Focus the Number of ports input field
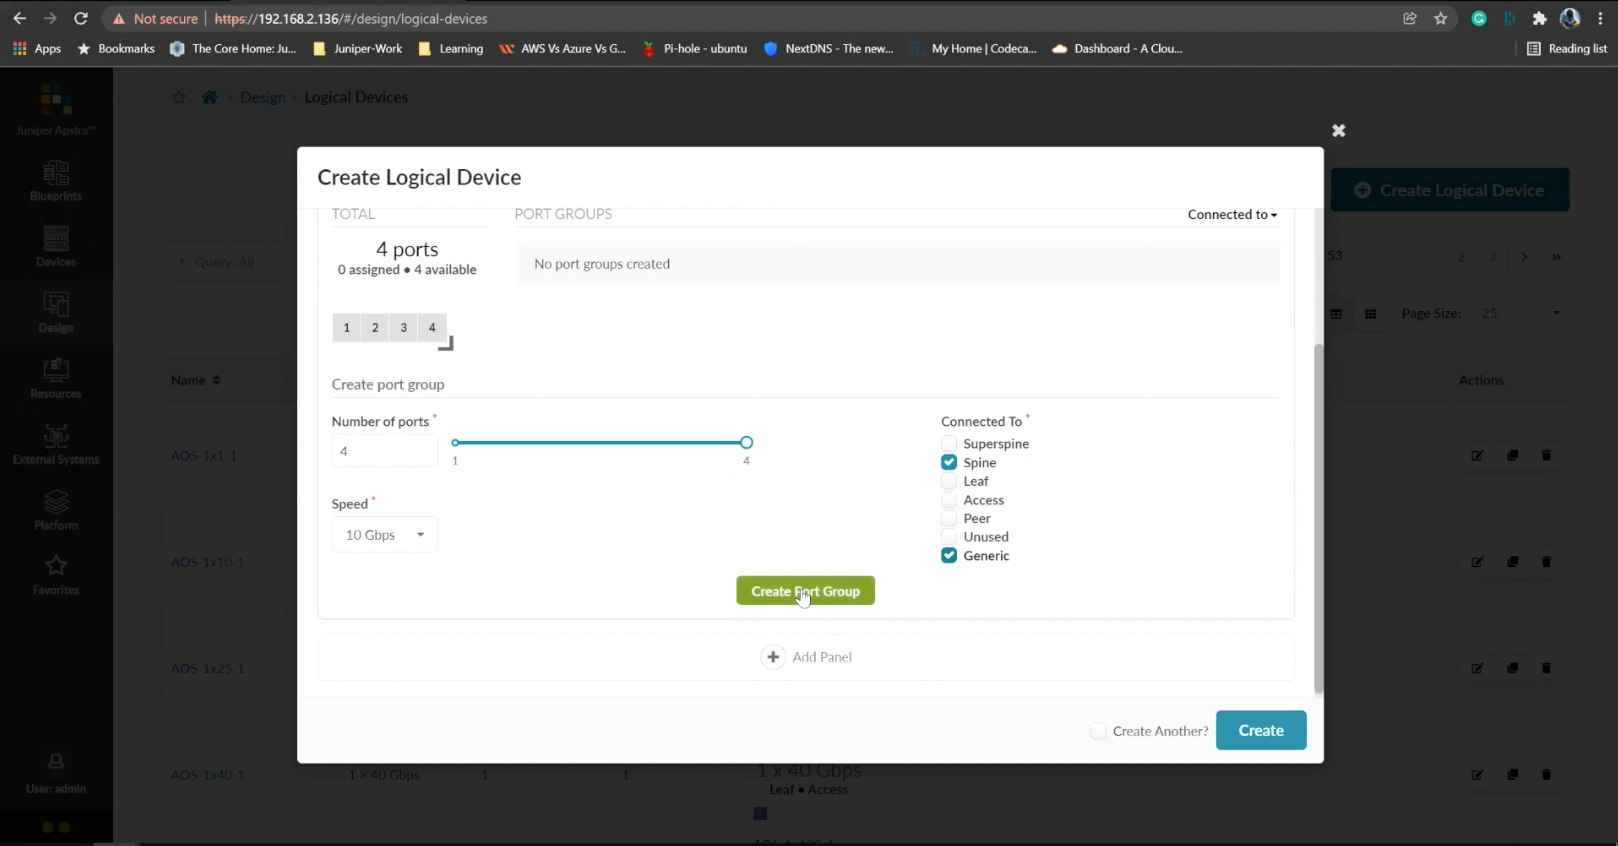 (385, 451)
